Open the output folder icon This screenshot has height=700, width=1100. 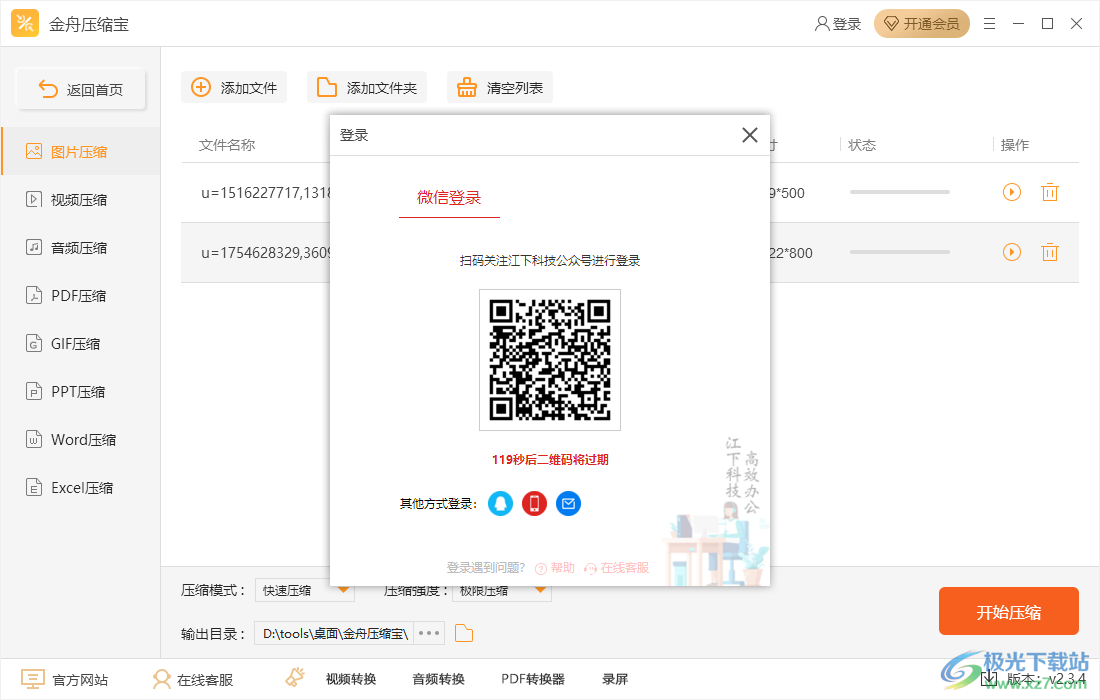pyautogui.click(x=464, y=633)
